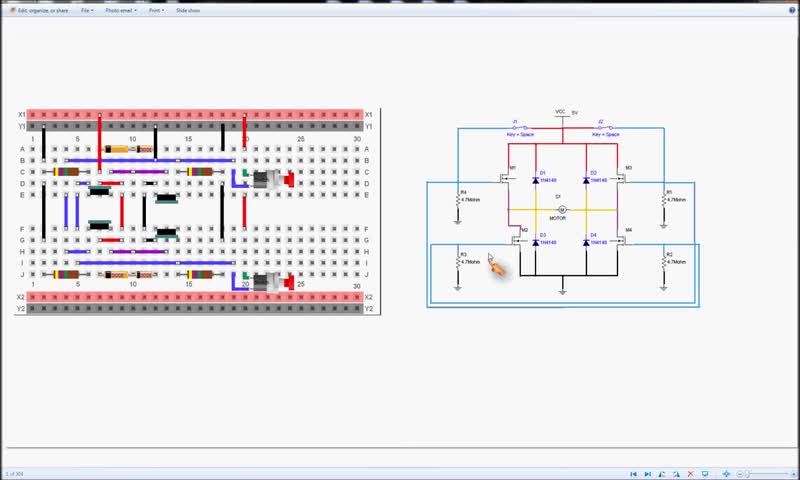Open the help icon at top right
800x480 pixels.
(792, 10)
